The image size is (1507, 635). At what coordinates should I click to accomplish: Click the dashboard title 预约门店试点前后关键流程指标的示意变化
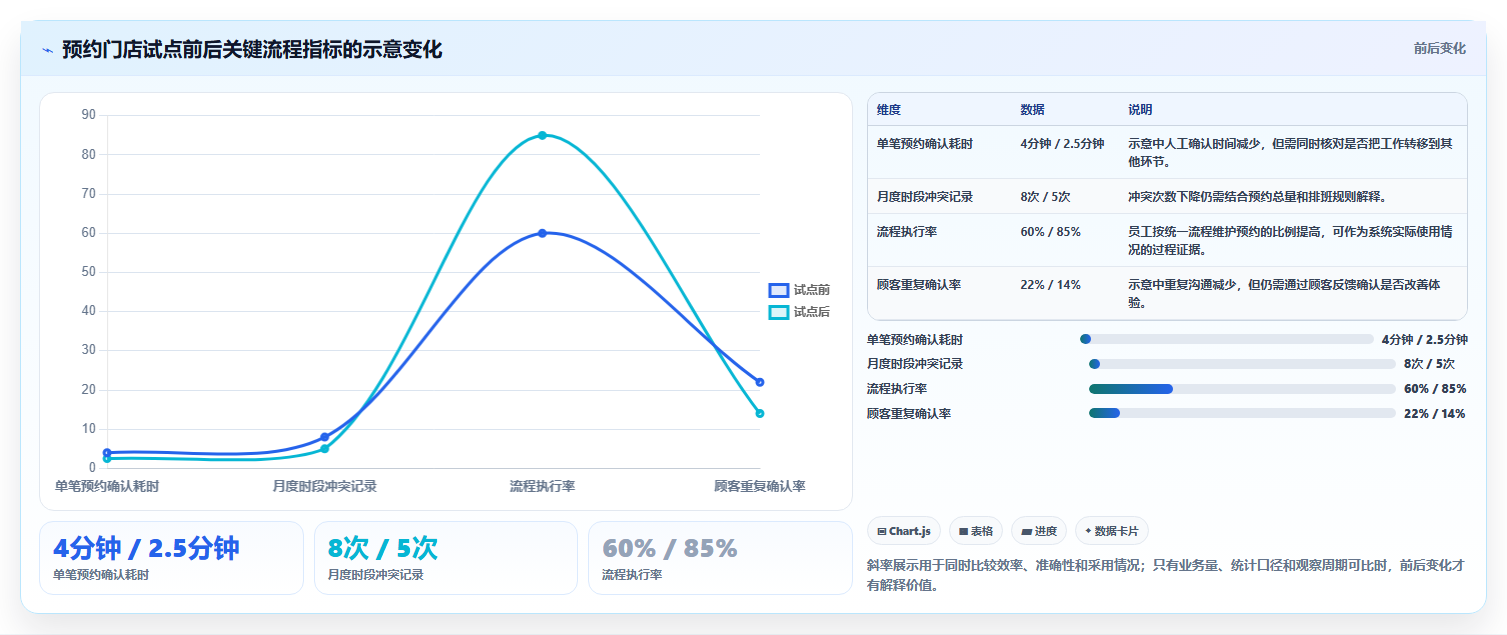[252, 49]
